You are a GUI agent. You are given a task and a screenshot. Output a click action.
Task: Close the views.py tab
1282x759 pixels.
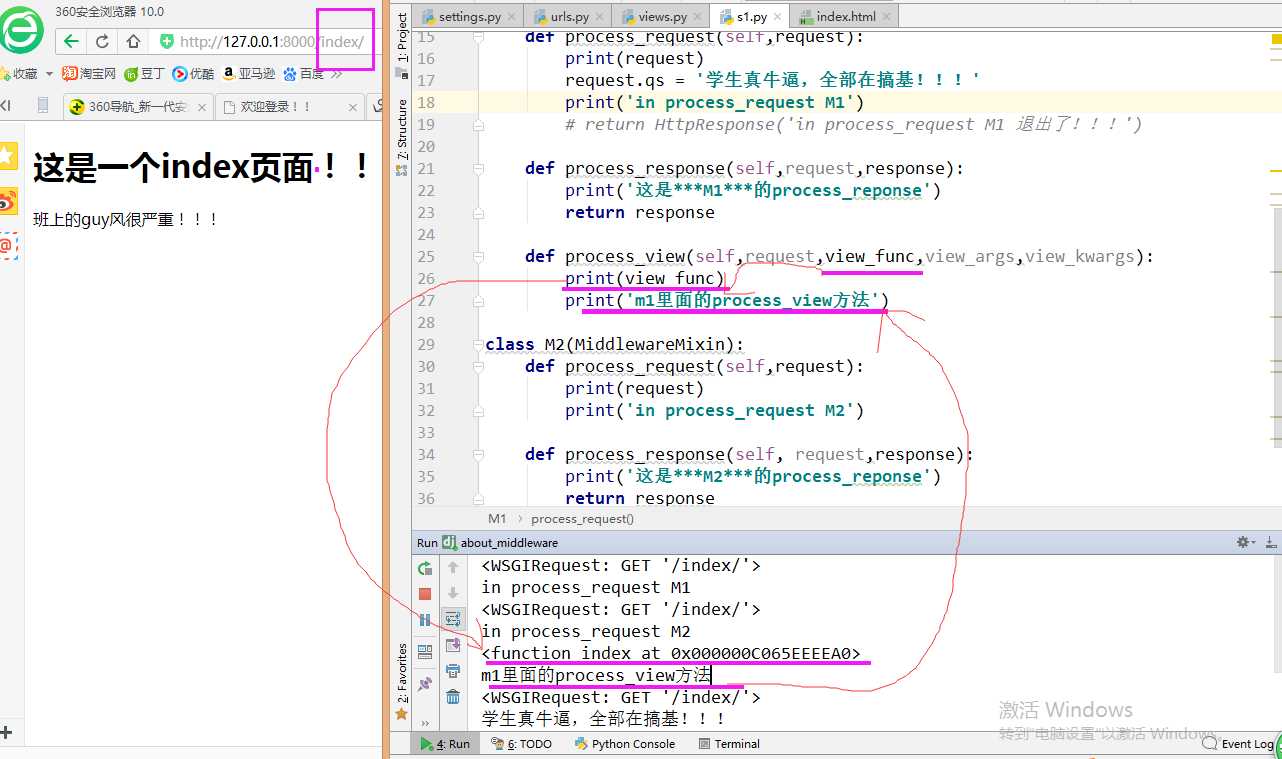click(x=696, y=17)
